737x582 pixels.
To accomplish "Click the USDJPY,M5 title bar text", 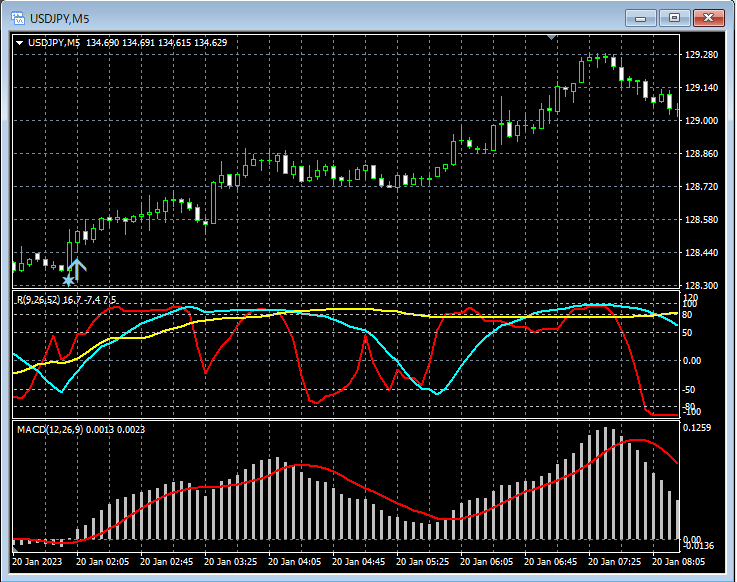I will pos(59,19).
